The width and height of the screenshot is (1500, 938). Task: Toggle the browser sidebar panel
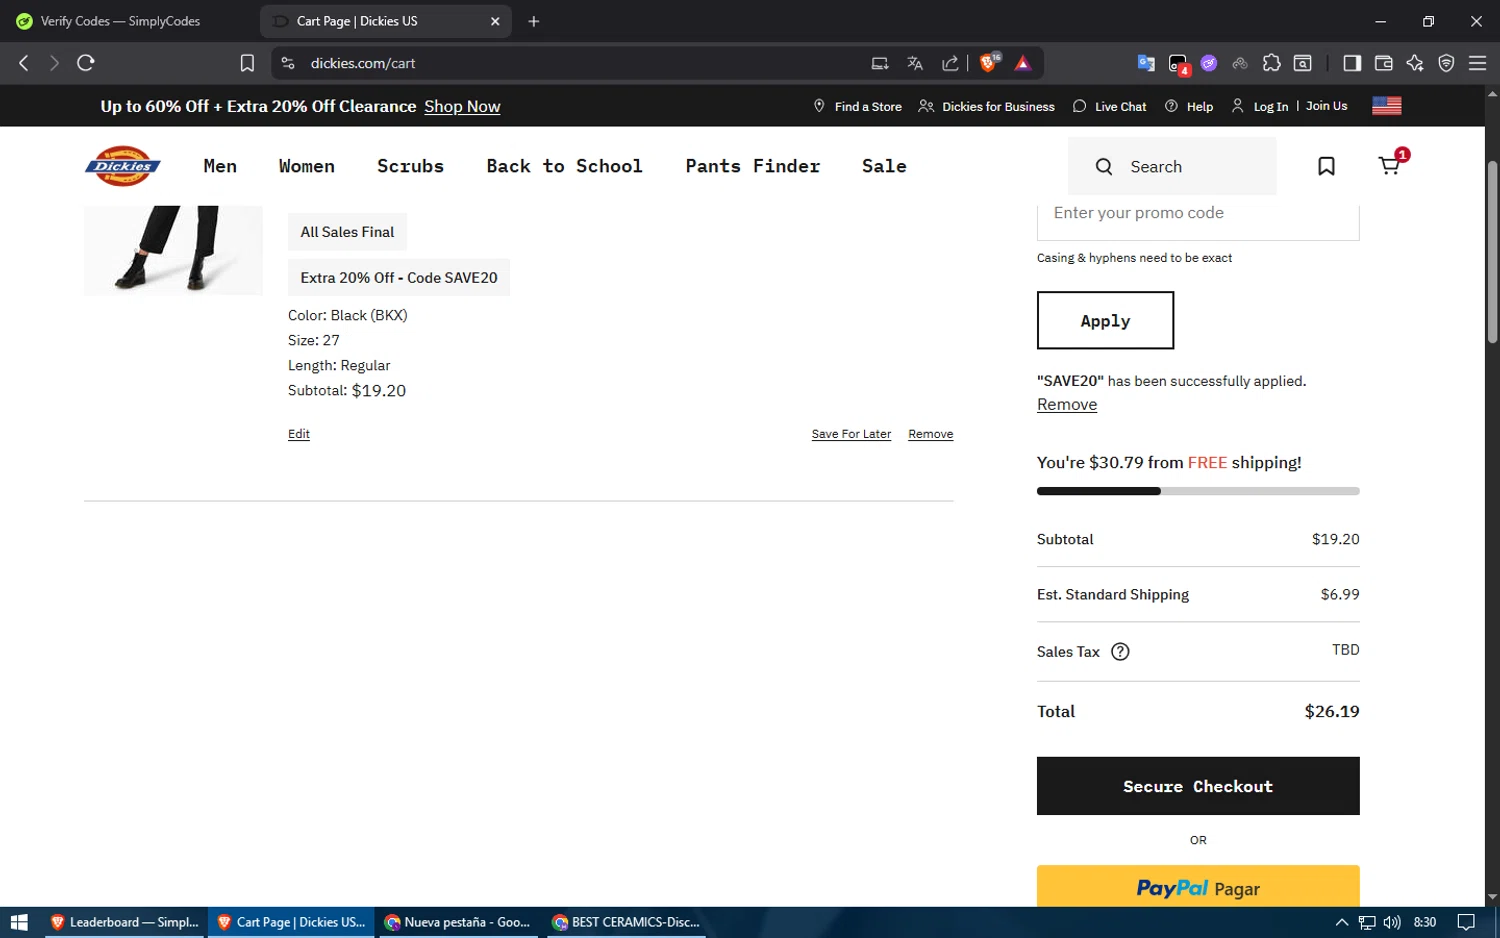pyautogui.click(x=1352, y=63)
